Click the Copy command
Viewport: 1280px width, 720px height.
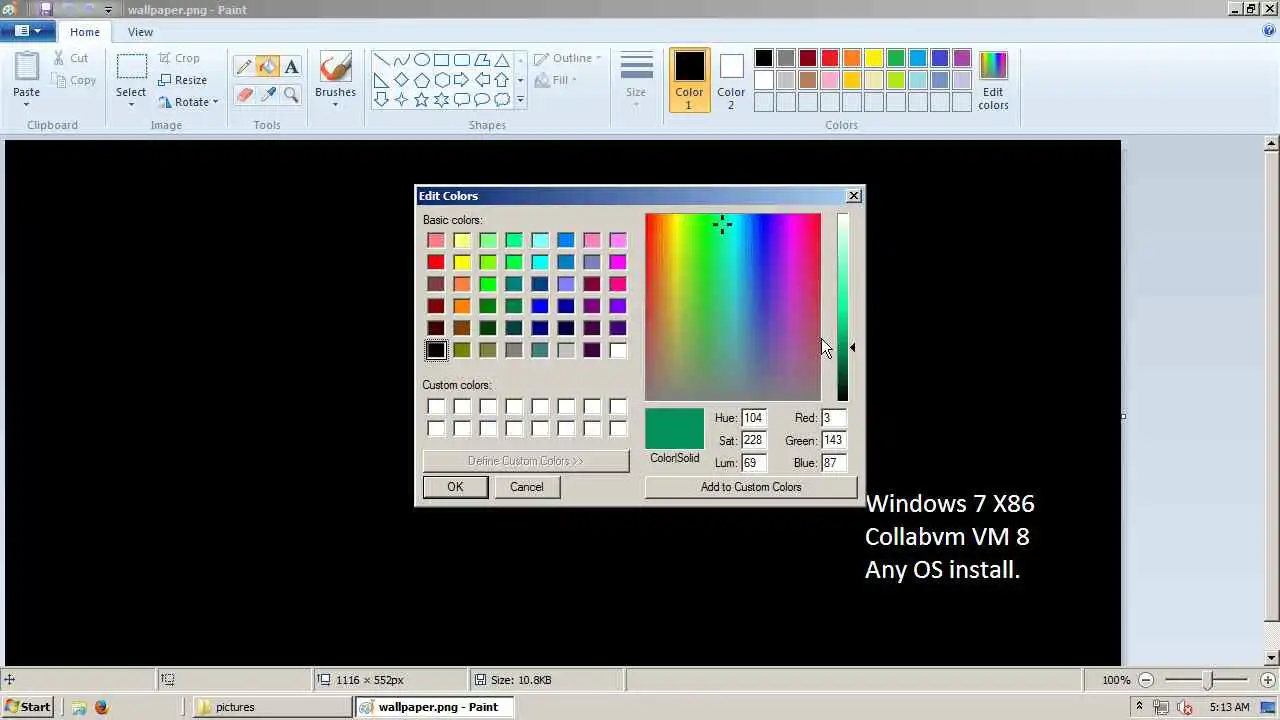click(74, 80)
